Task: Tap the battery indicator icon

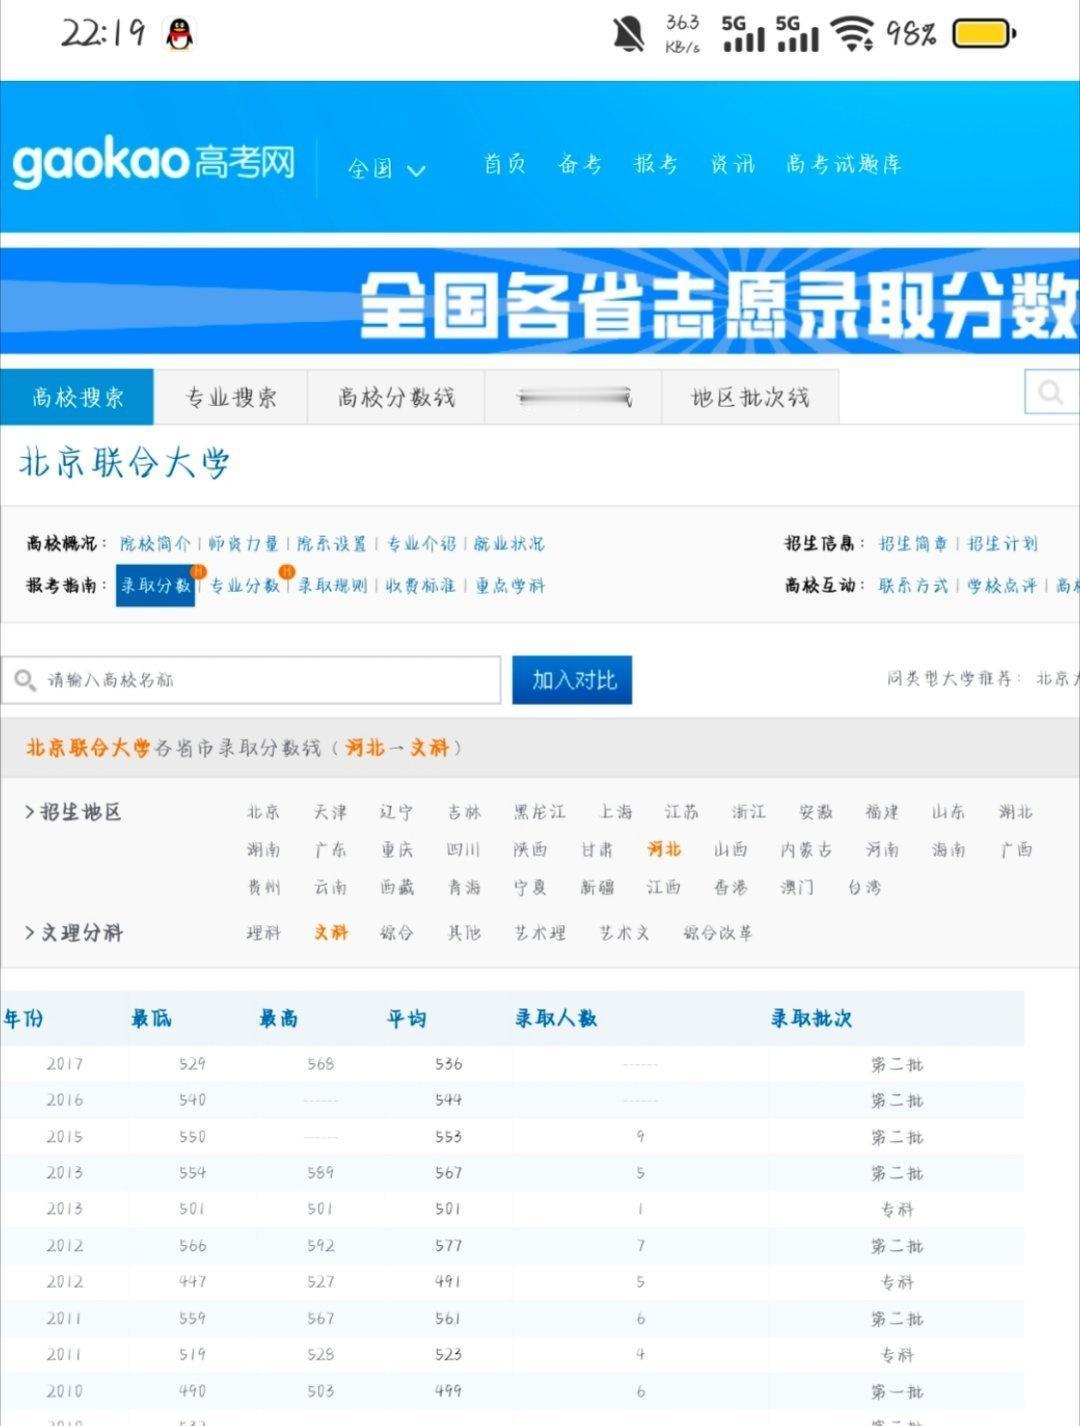Action: pyautogui.click(x=984, y=35)
